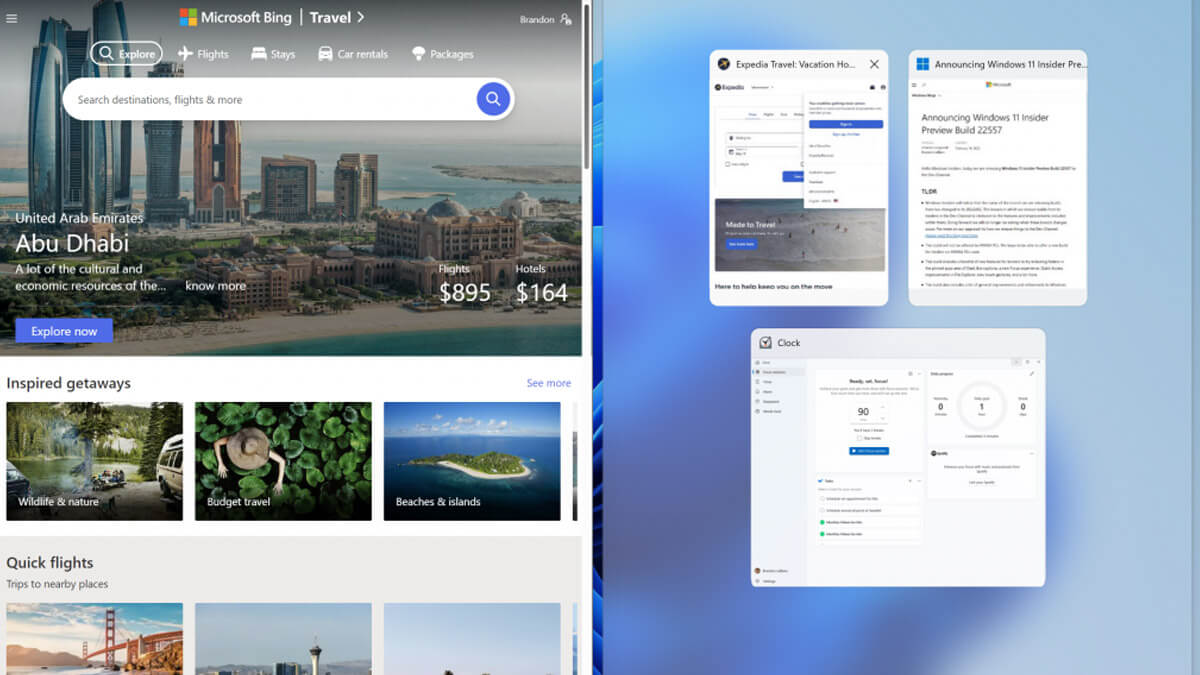
Task: Go to the Packages tab
Action: click(x=442, y=54)
